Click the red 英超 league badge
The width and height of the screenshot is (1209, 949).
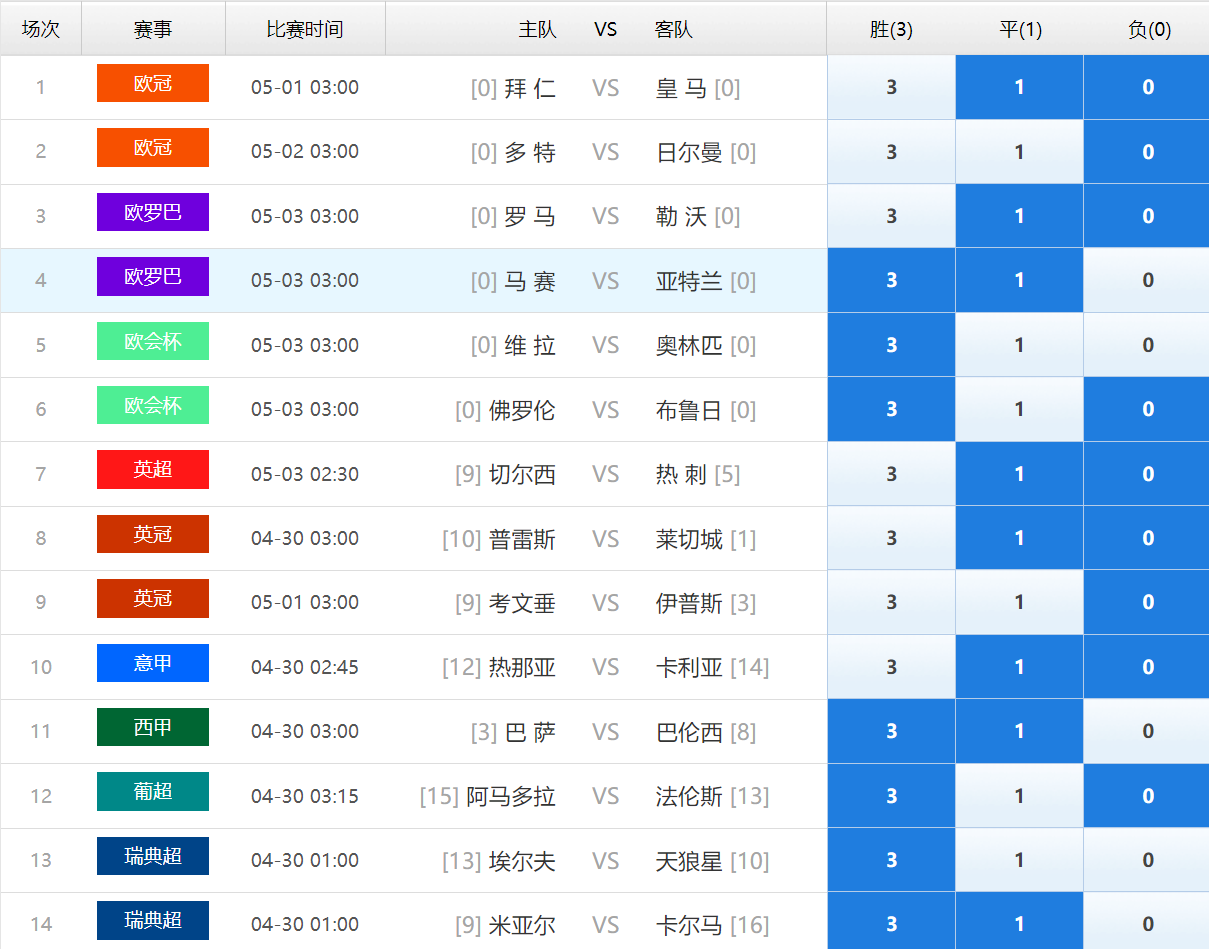click(x=153, y=469)
